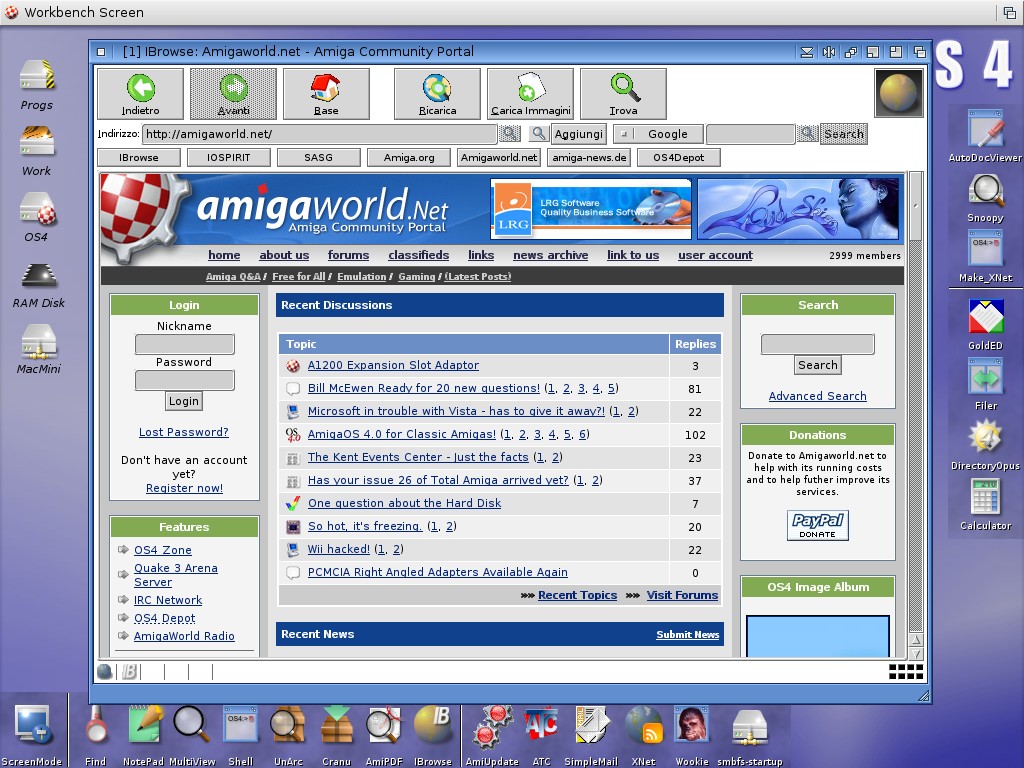Click the Visit Forums link
1024x768 pixels.
coord(682,596)
